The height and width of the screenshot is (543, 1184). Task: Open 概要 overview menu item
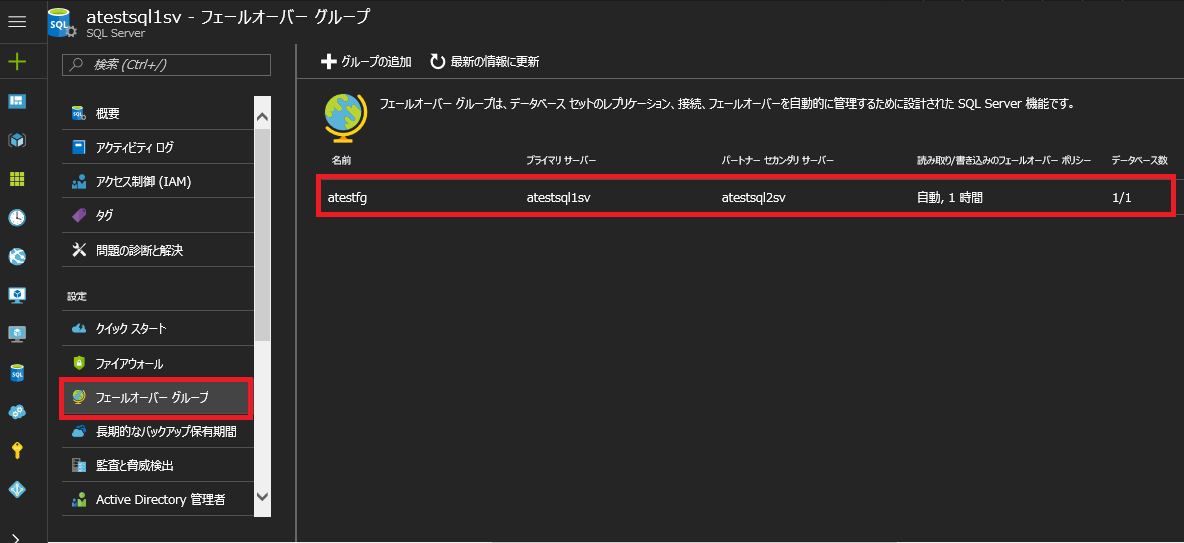108,113
